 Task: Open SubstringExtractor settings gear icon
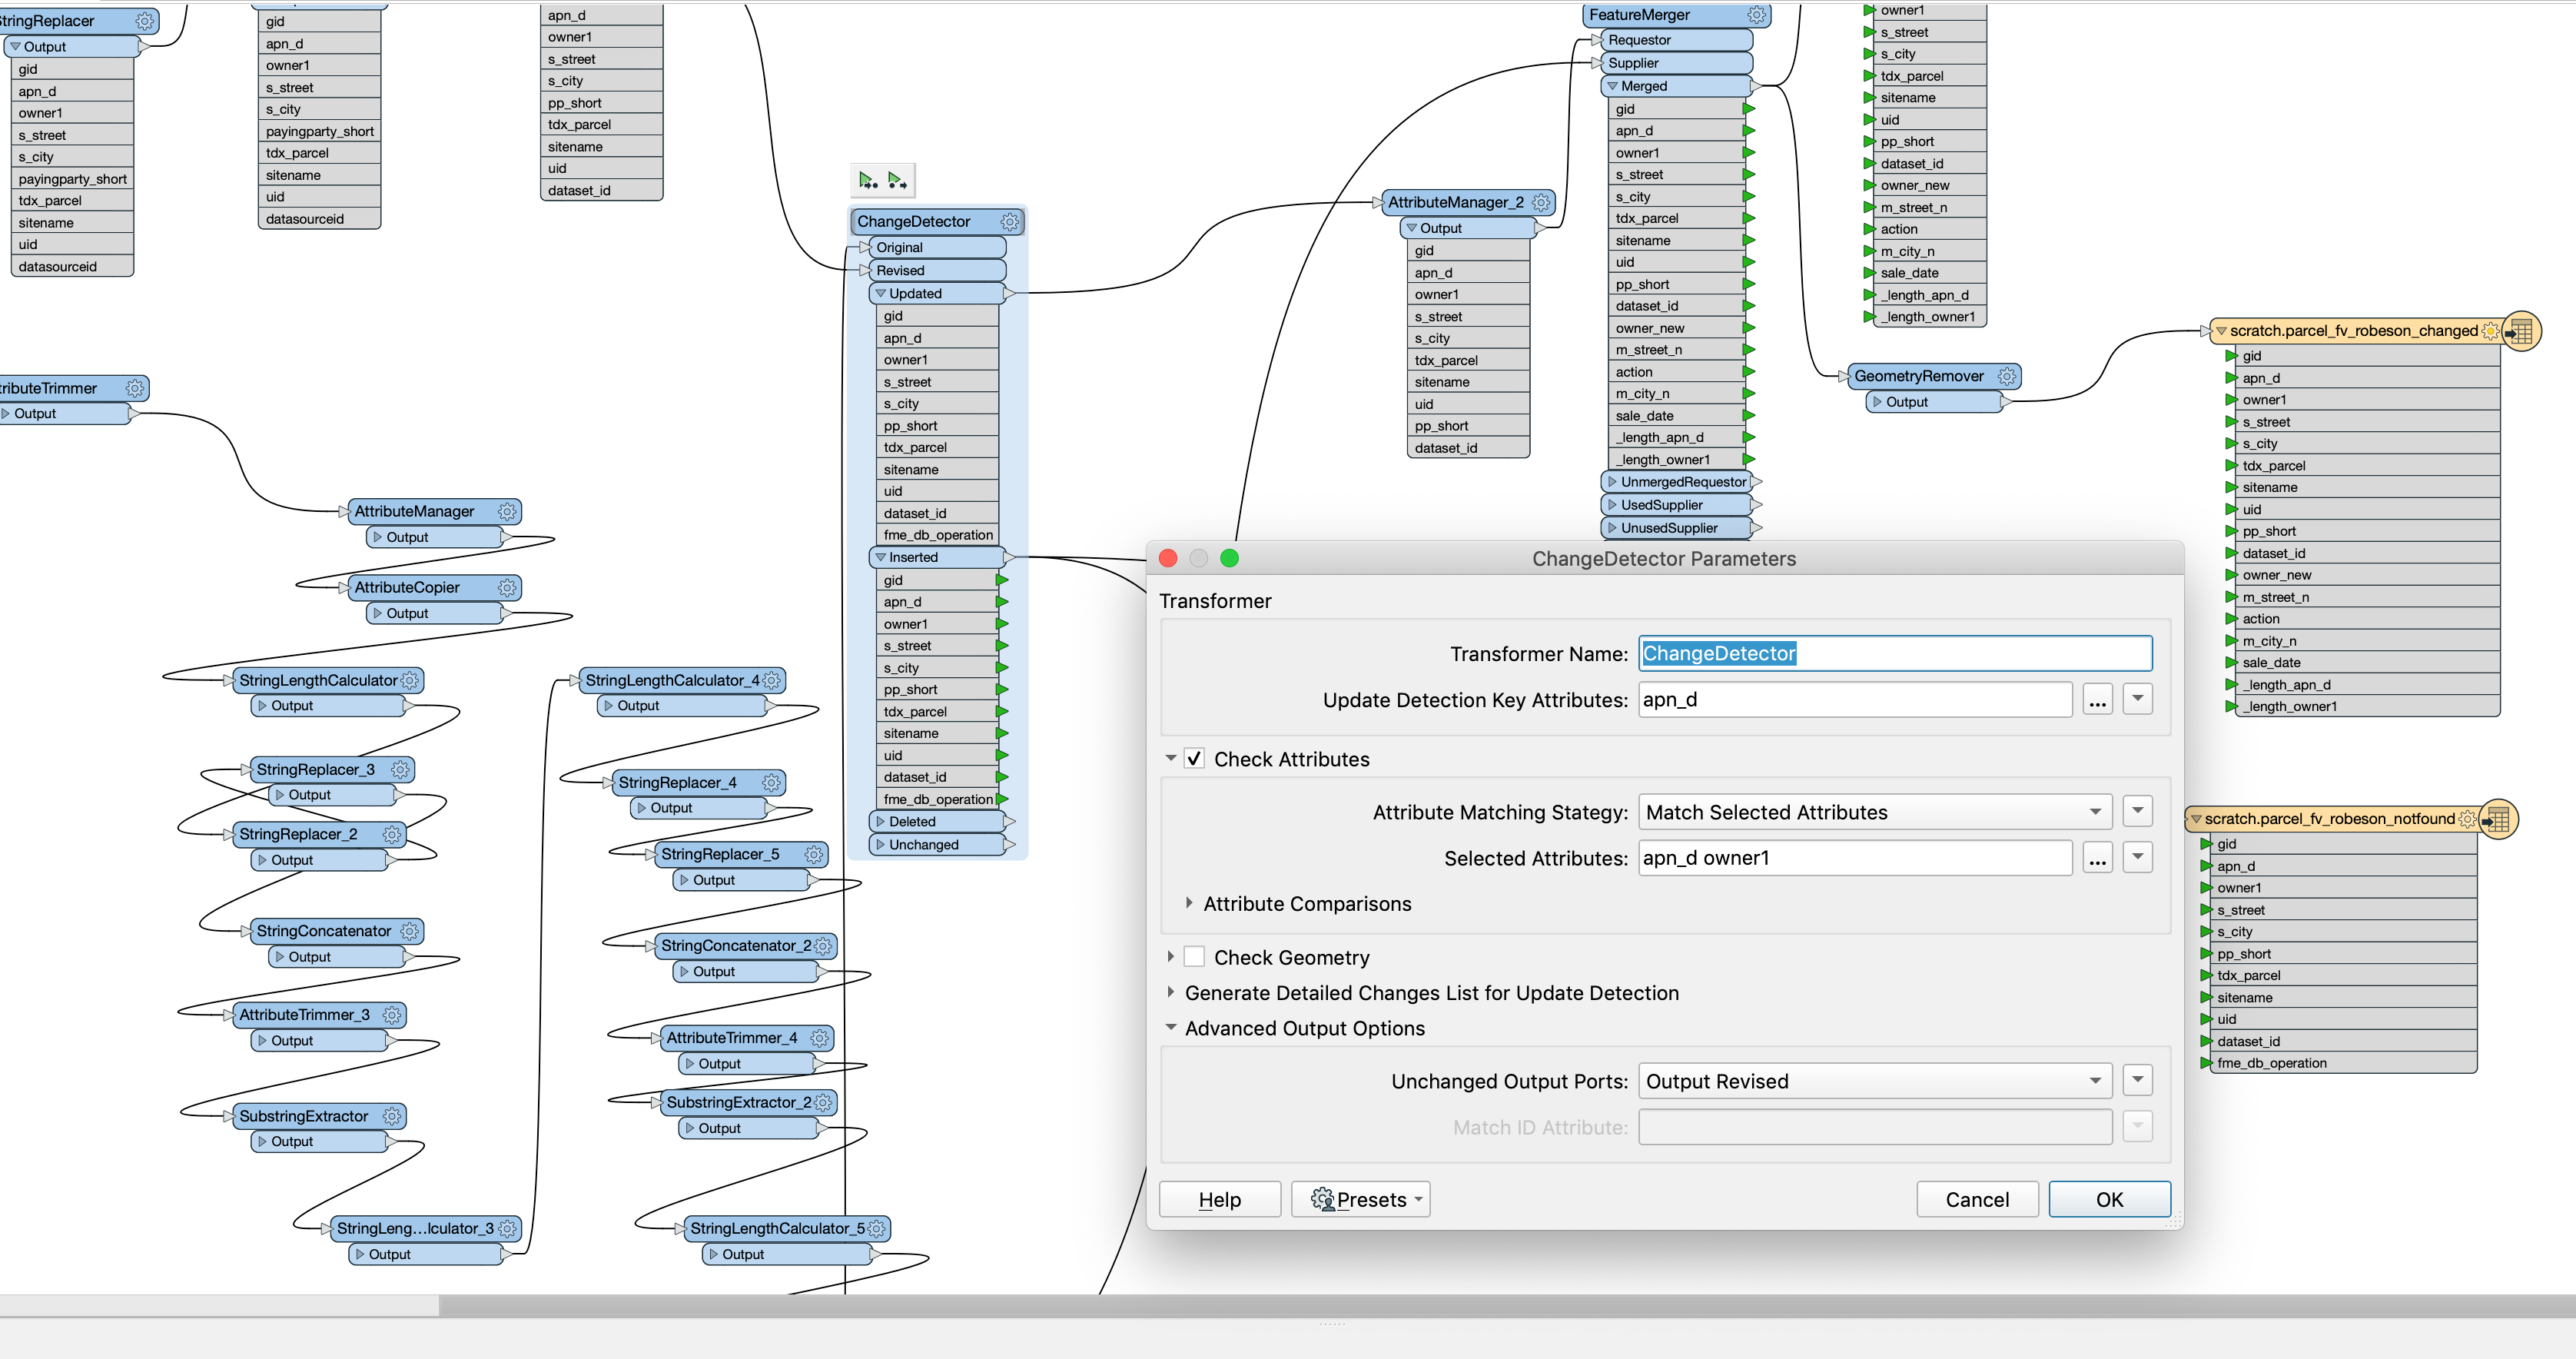coord(392,1116)
